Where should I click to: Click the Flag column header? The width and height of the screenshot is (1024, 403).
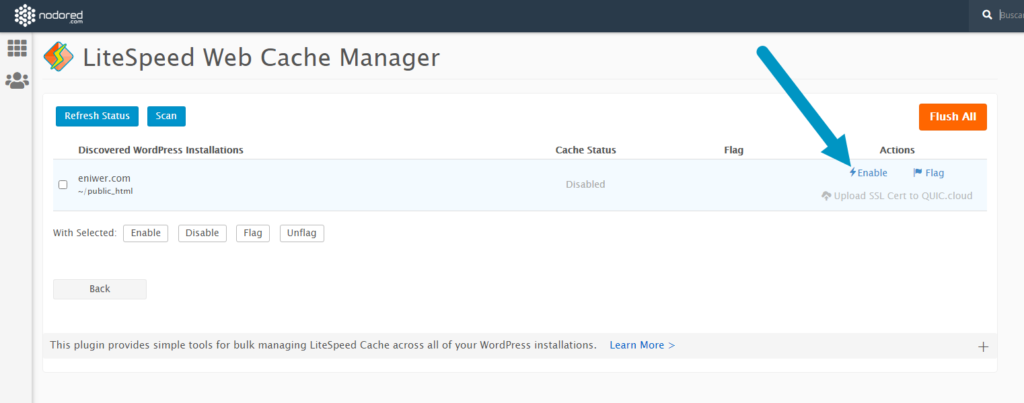pos(734,150)
